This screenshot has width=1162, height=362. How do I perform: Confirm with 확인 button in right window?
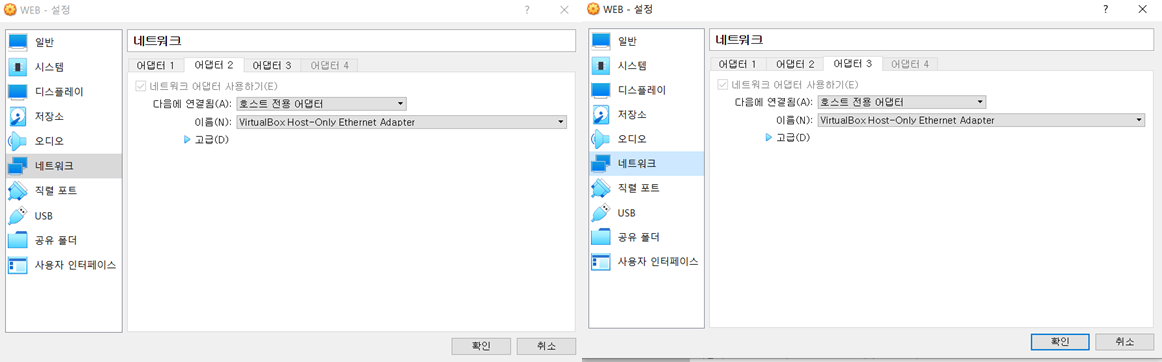pos(1060,341)
